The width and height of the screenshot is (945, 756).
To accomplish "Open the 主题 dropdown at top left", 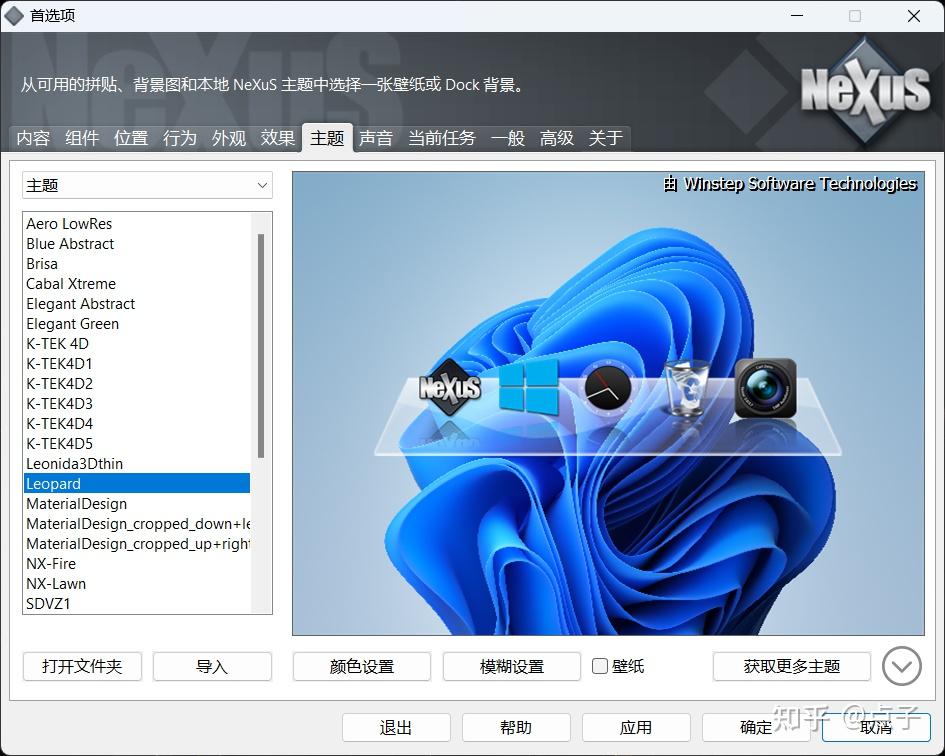I will pos(145,185).
